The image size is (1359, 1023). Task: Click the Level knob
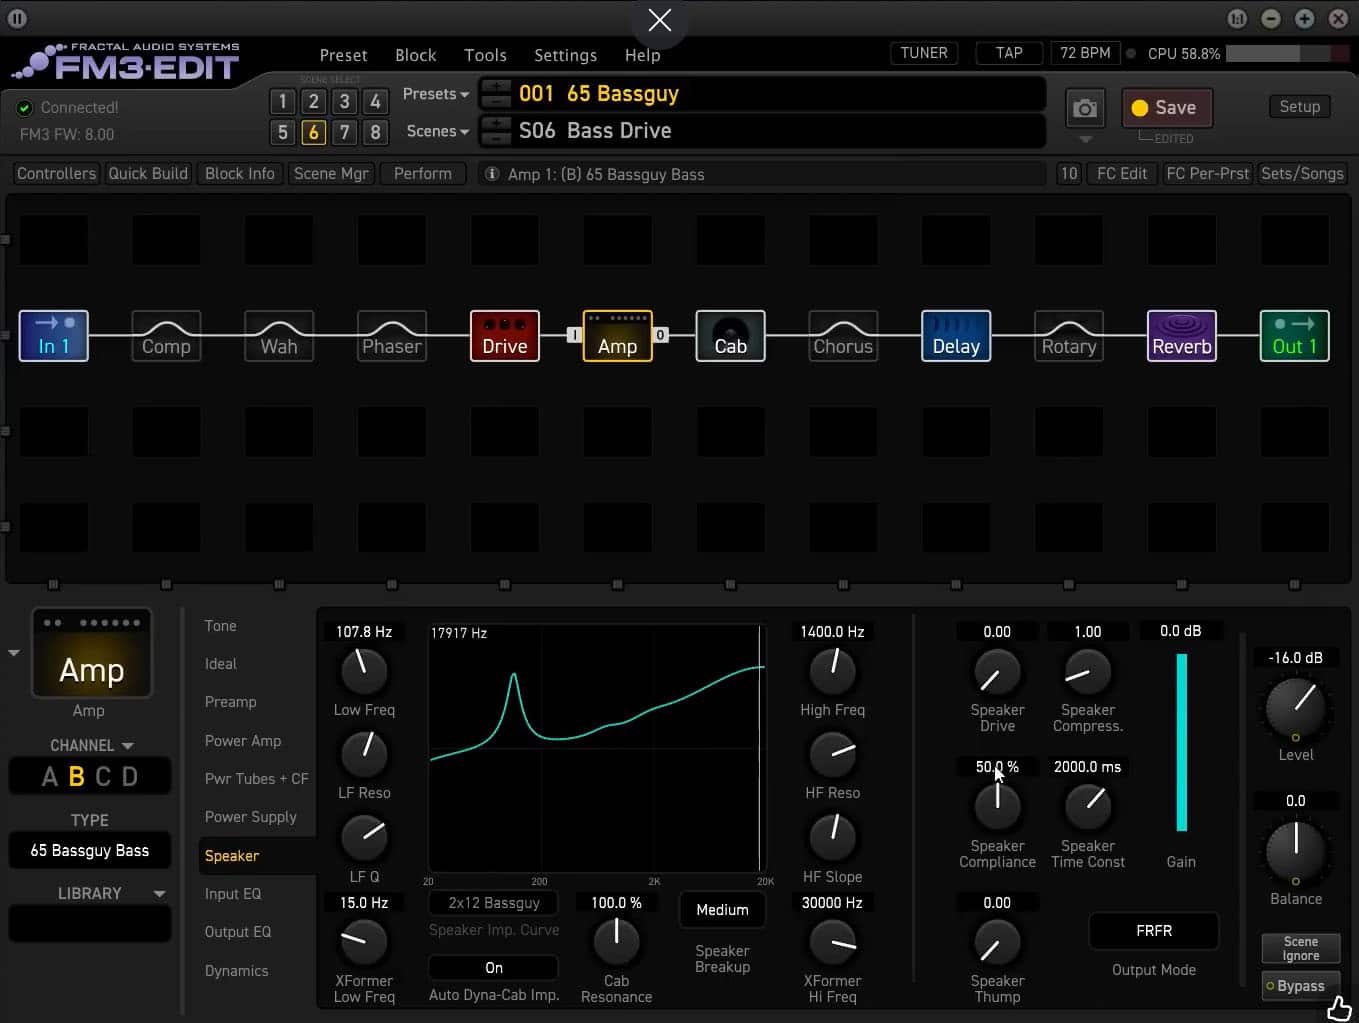coord(1295,708)
